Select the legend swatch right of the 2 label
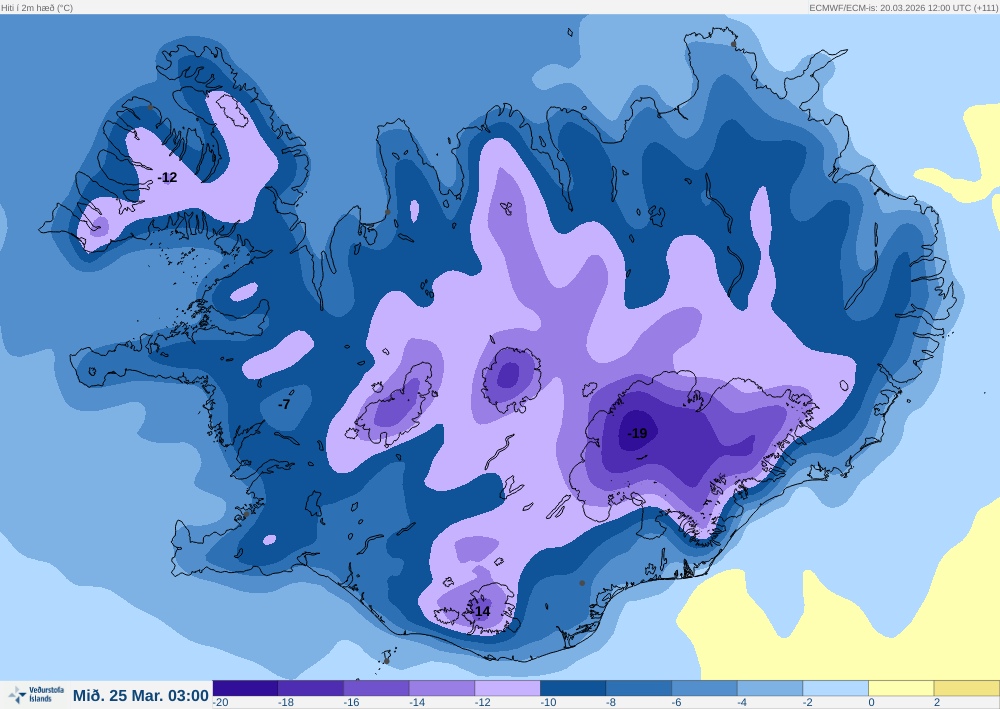 967,688
